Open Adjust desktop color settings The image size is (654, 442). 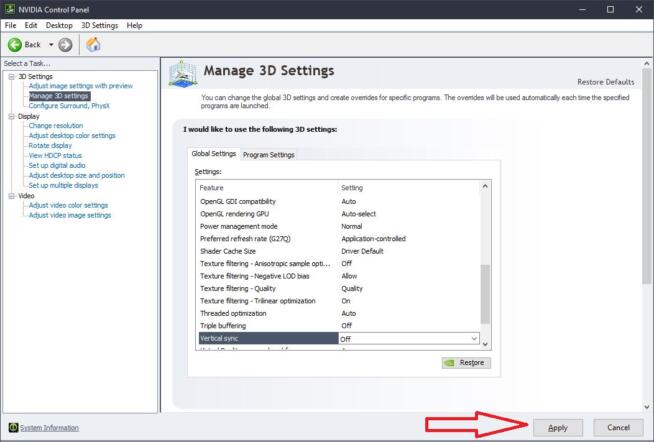(x=72, y=136)
